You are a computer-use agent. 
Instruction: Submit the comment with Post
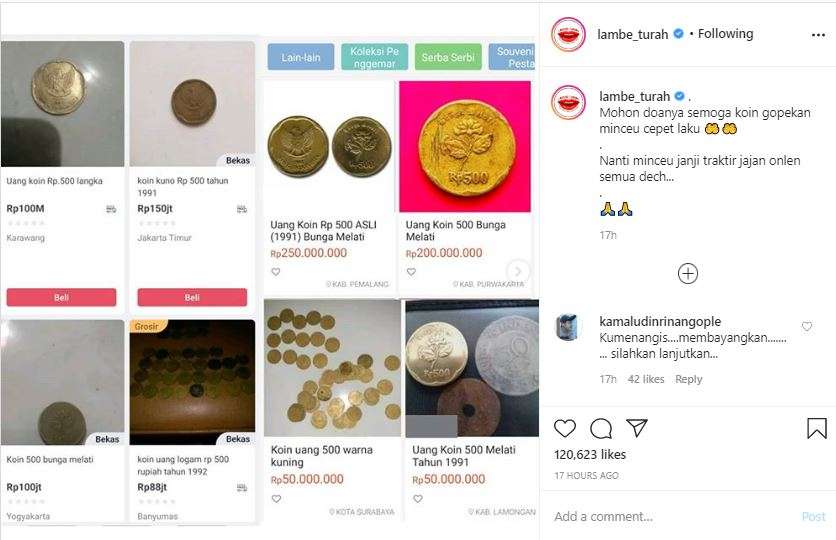coord(813,516)
